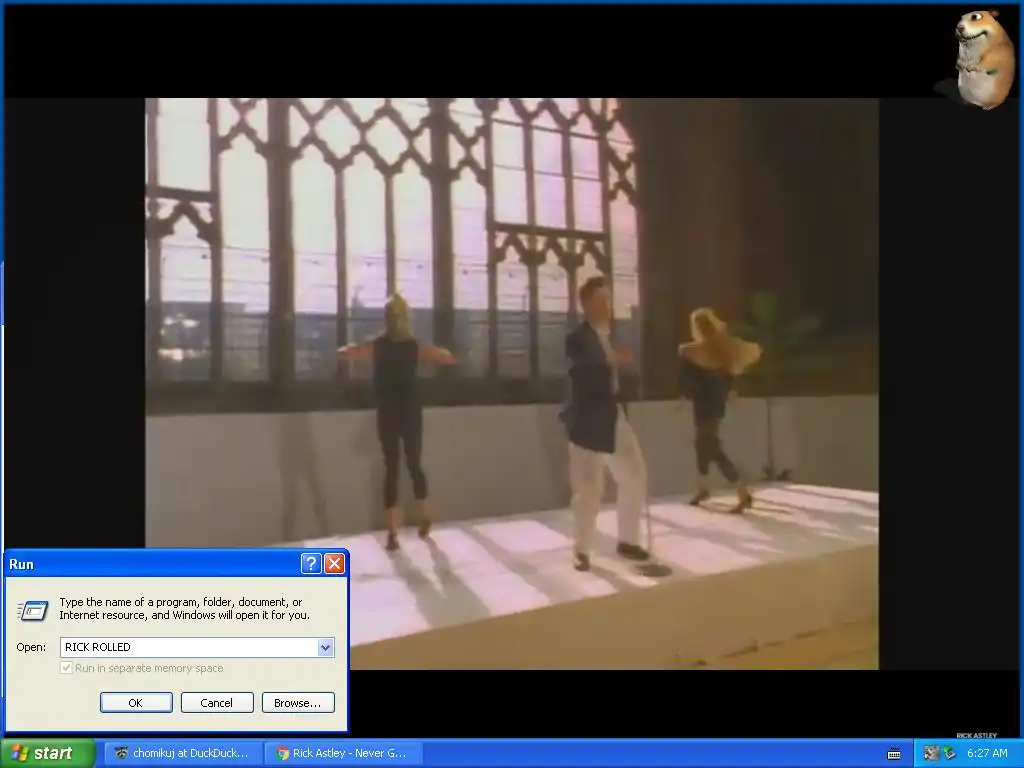This screenshot has height=768, width=1024.
Task: Click the Open text field containing RICK ROLLED
Action: 189,647
